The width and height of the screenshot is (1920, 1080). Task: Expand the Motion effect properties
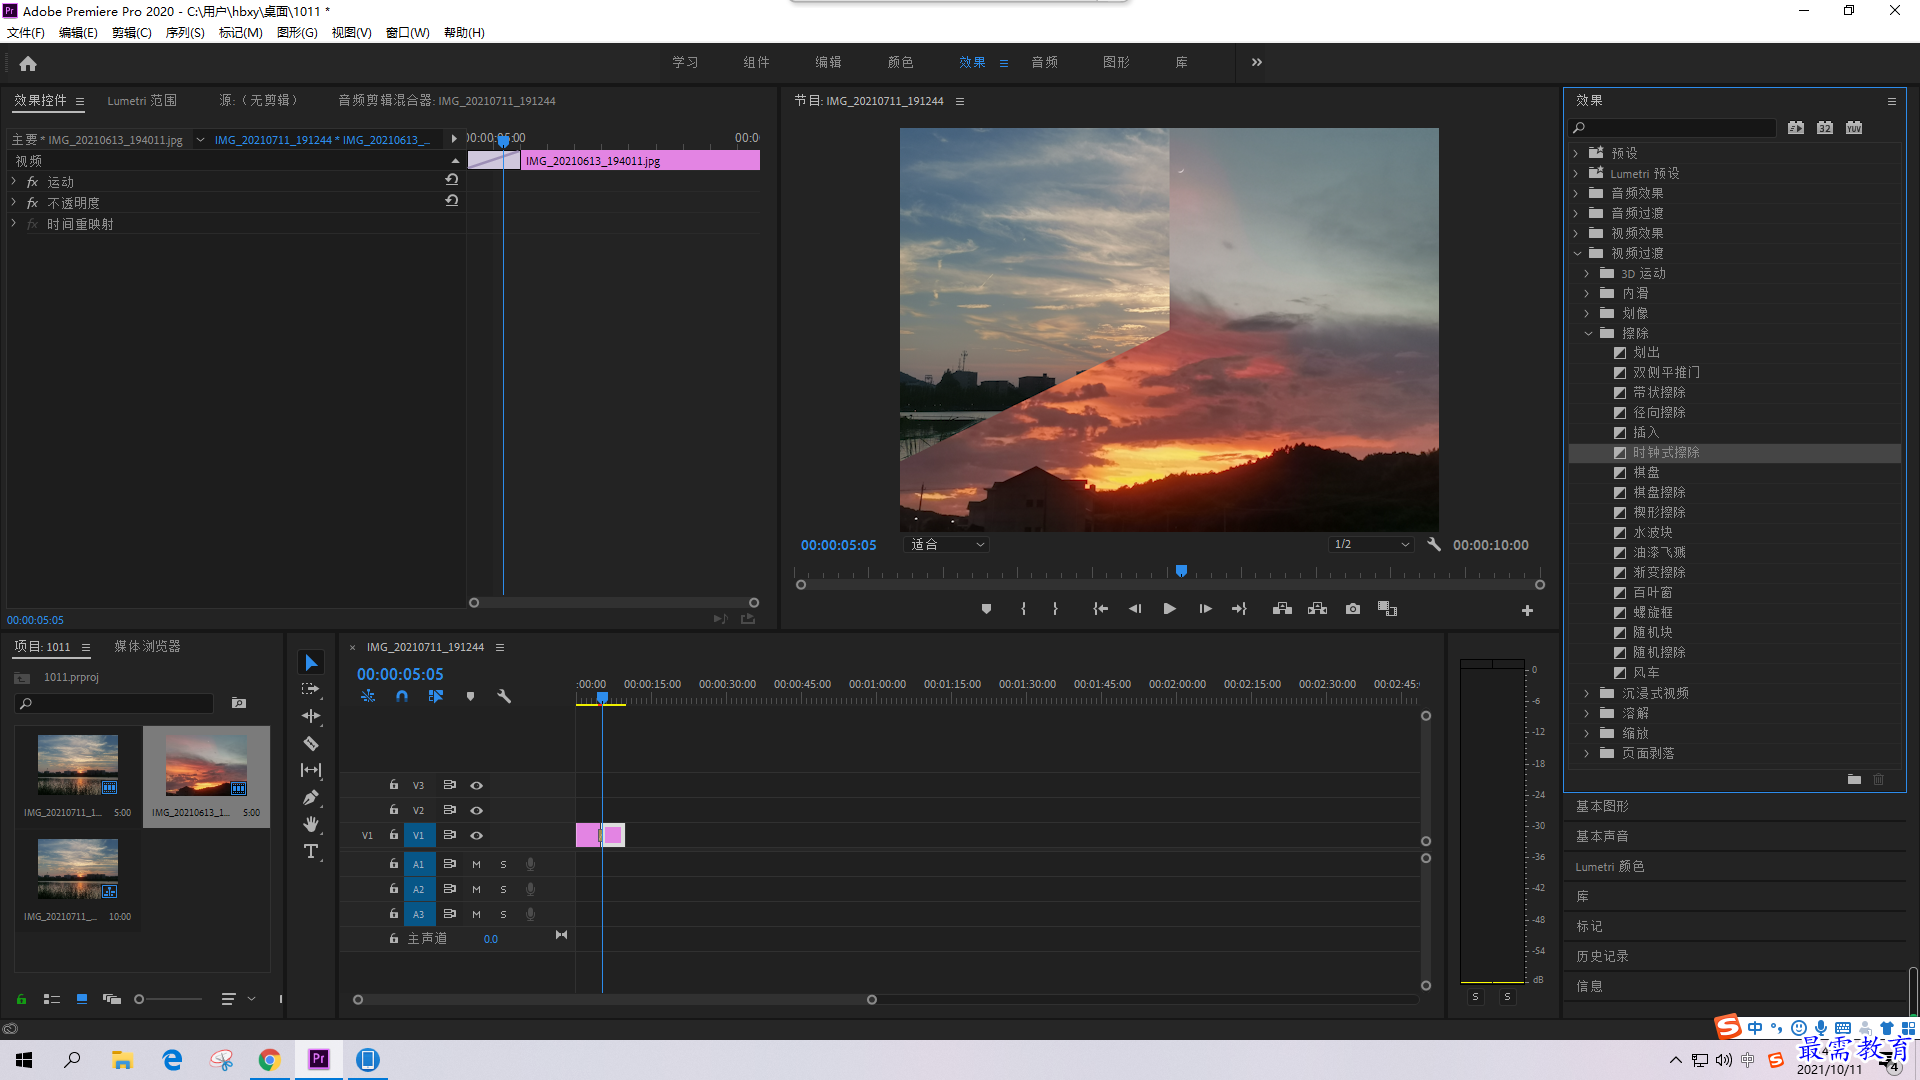[14, 181]
